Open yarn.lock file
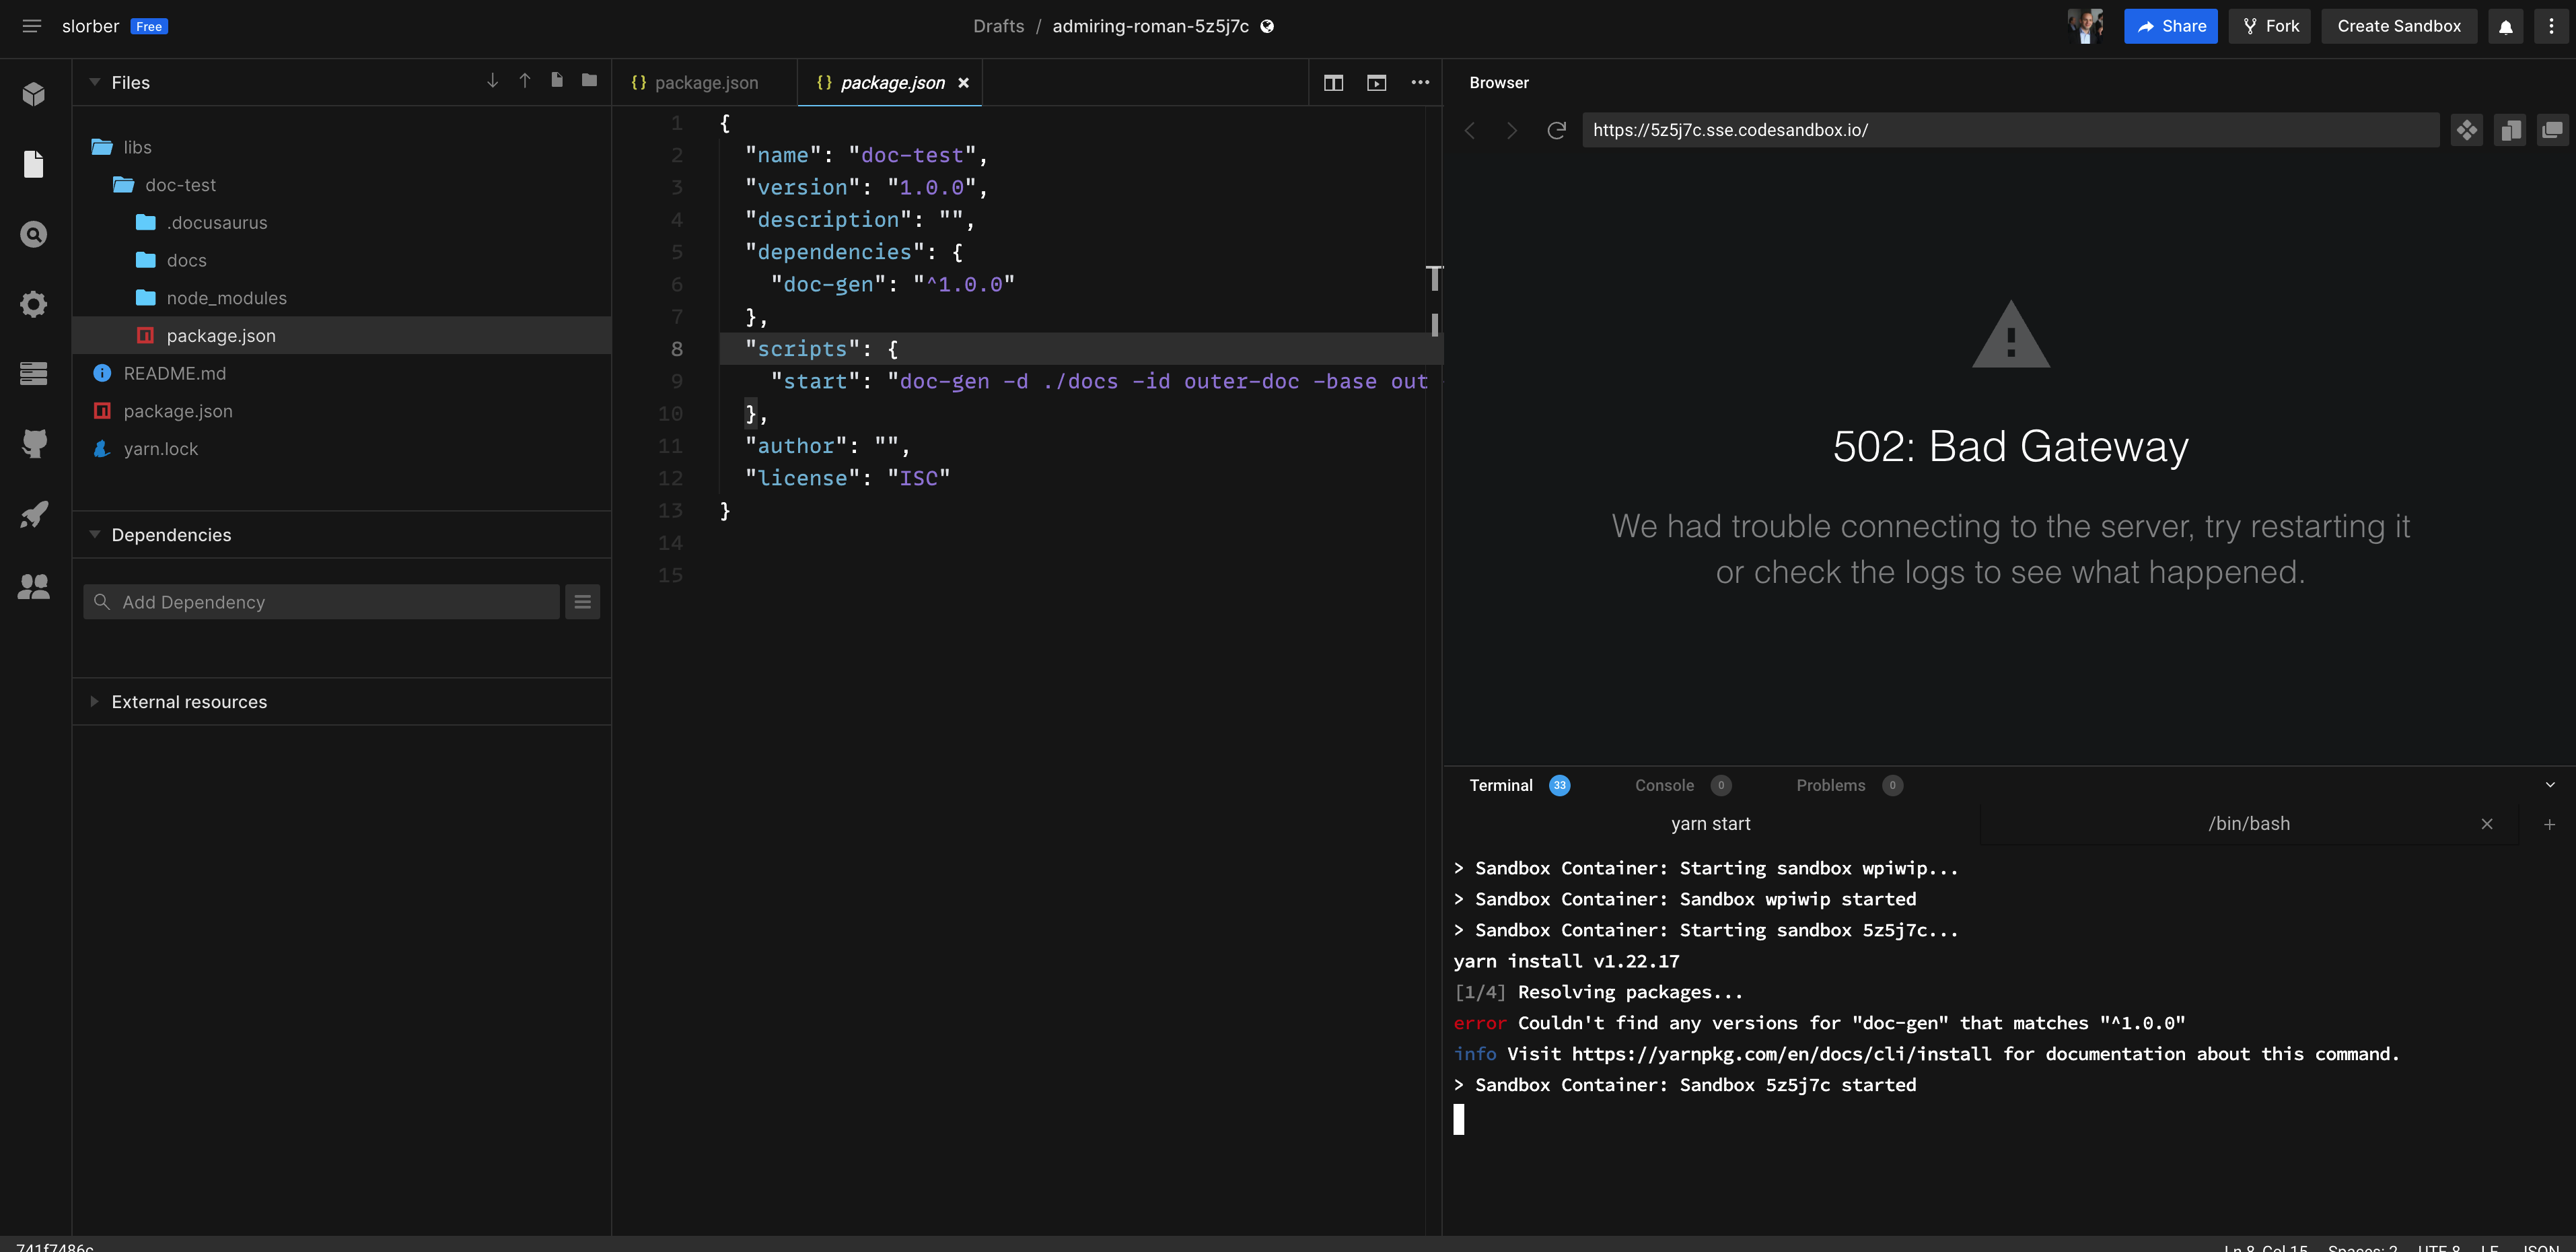2576x1252 pixels. (342, 449)
